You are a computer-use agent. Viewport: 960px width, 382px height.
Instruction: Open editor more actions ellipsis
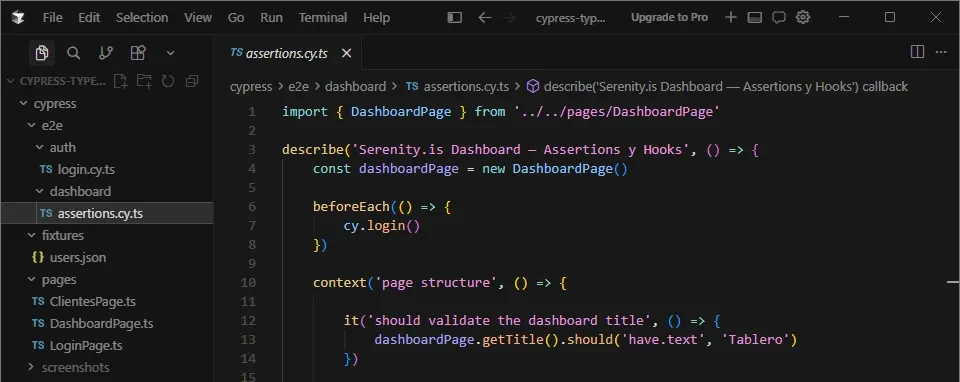941,52
